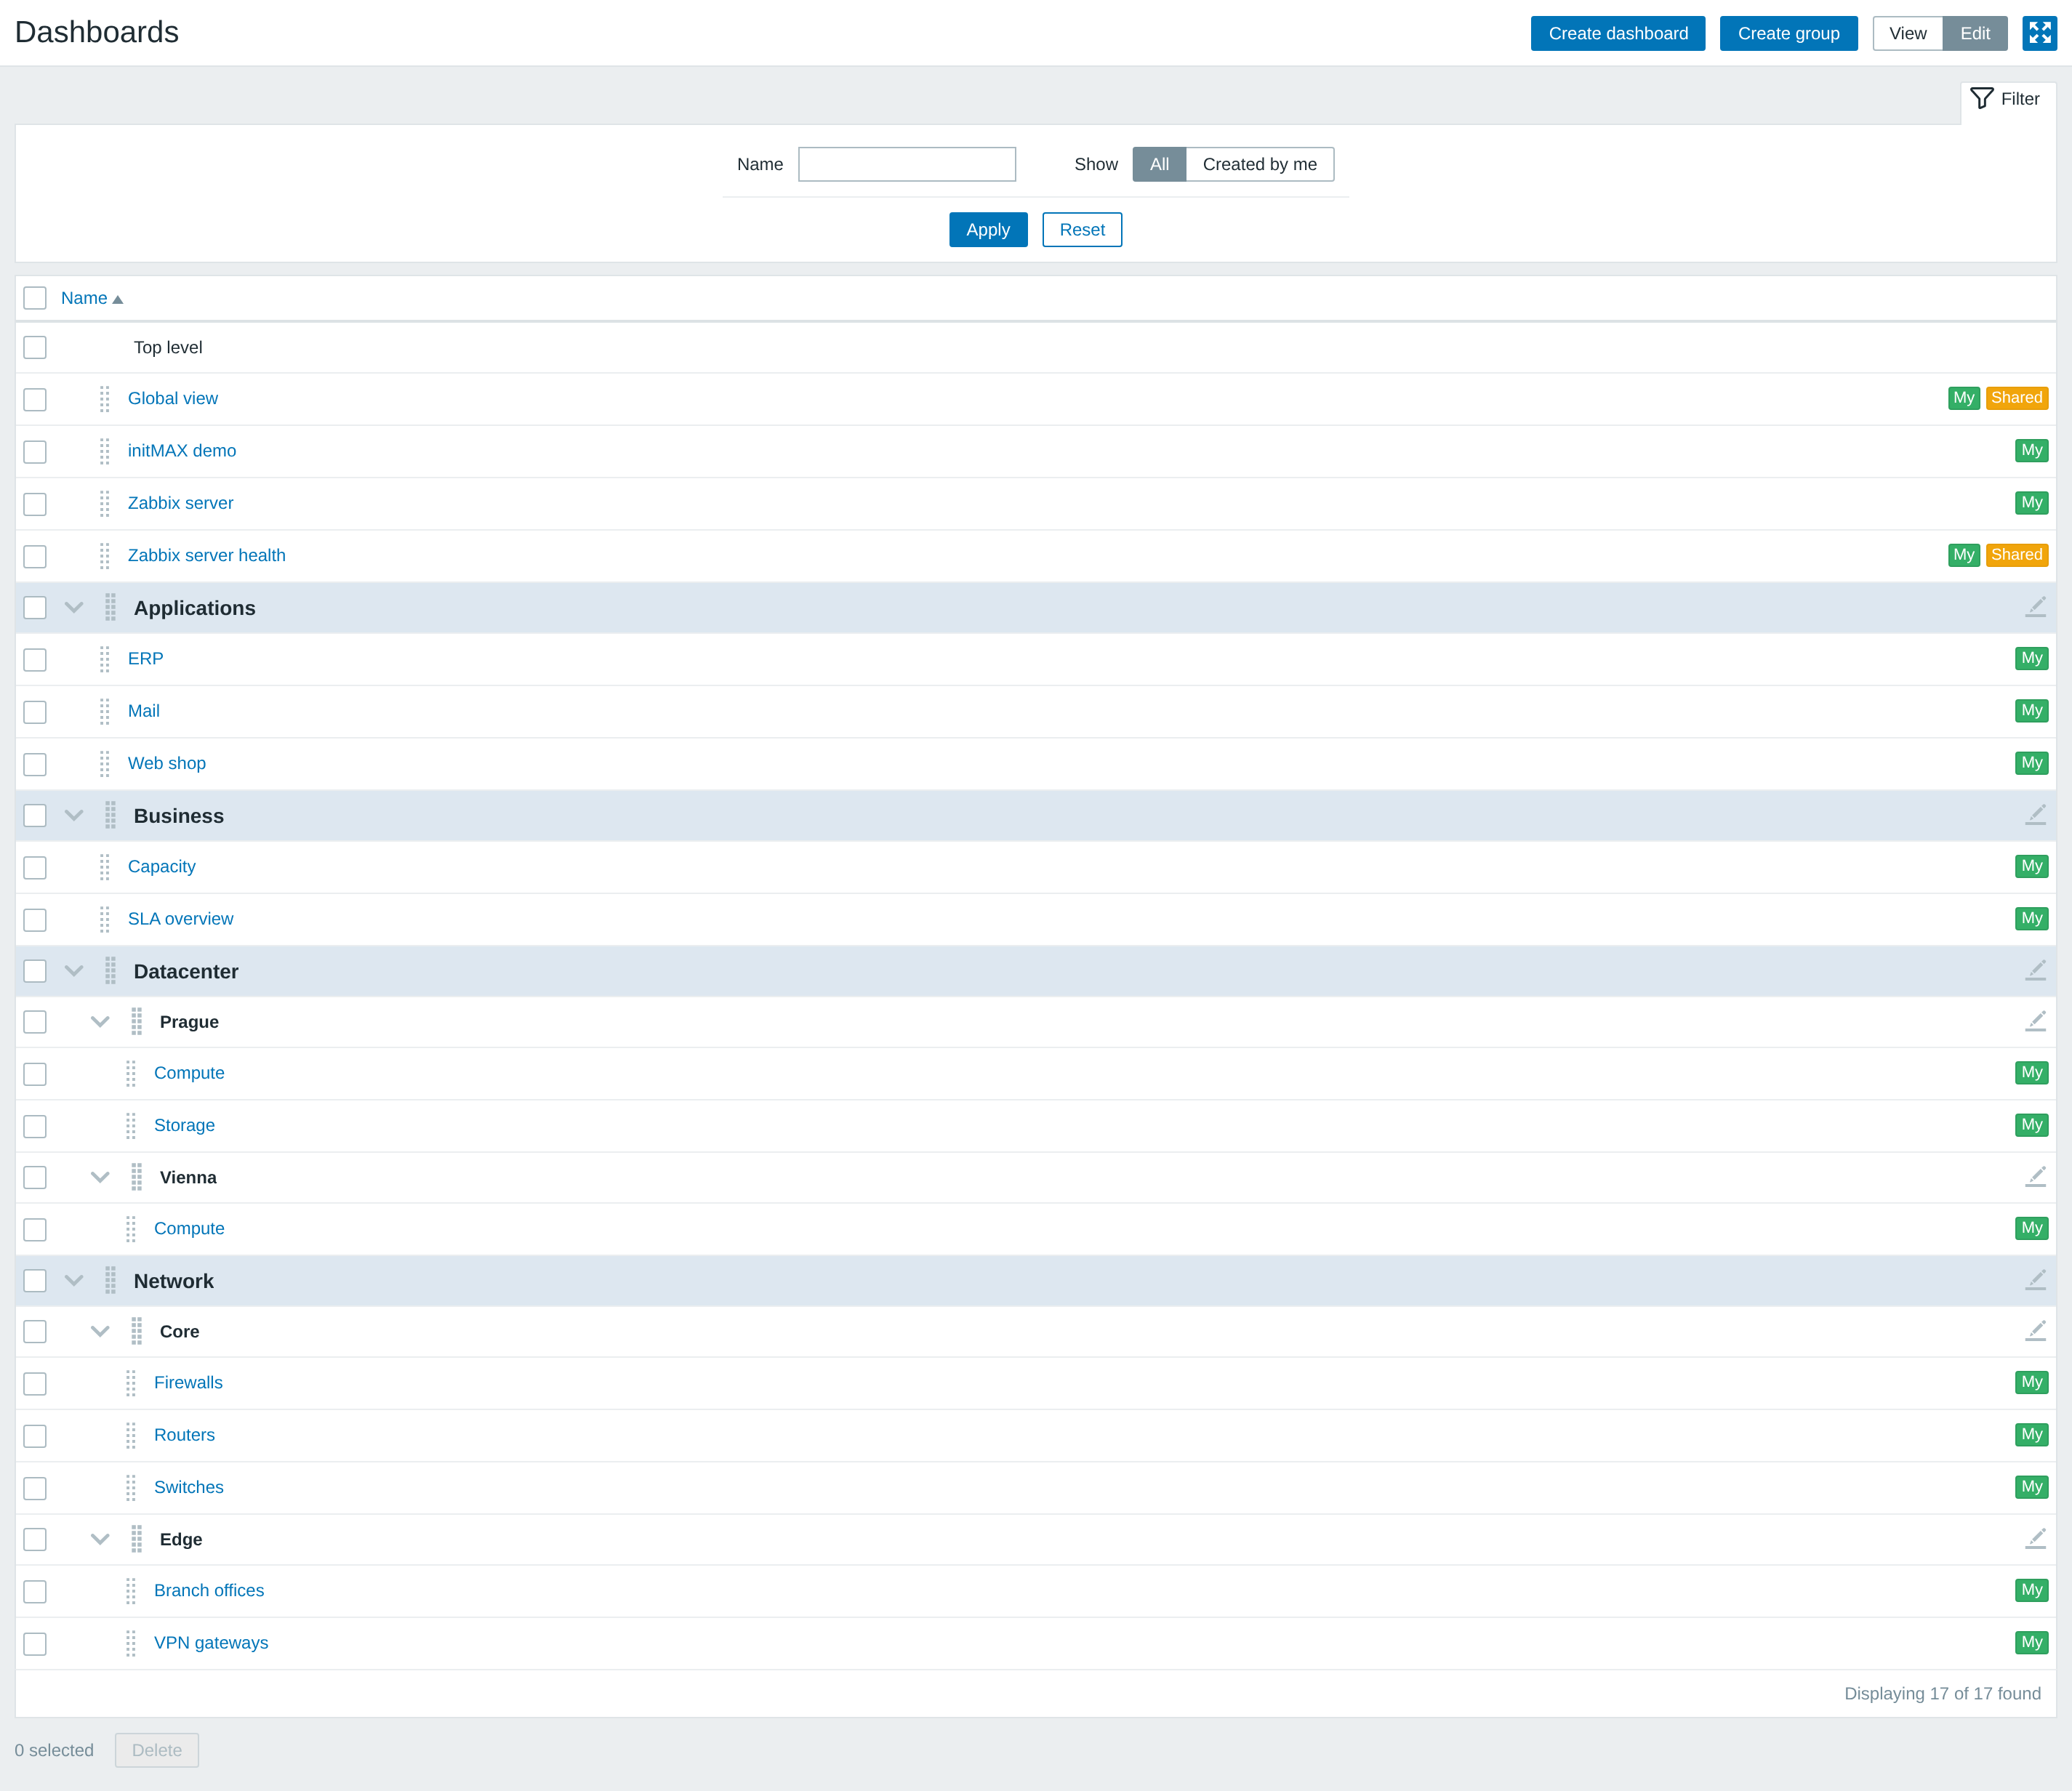Check the Mail dashboard checkbox
The image size is (2072, 1791).
coord(35,711)
